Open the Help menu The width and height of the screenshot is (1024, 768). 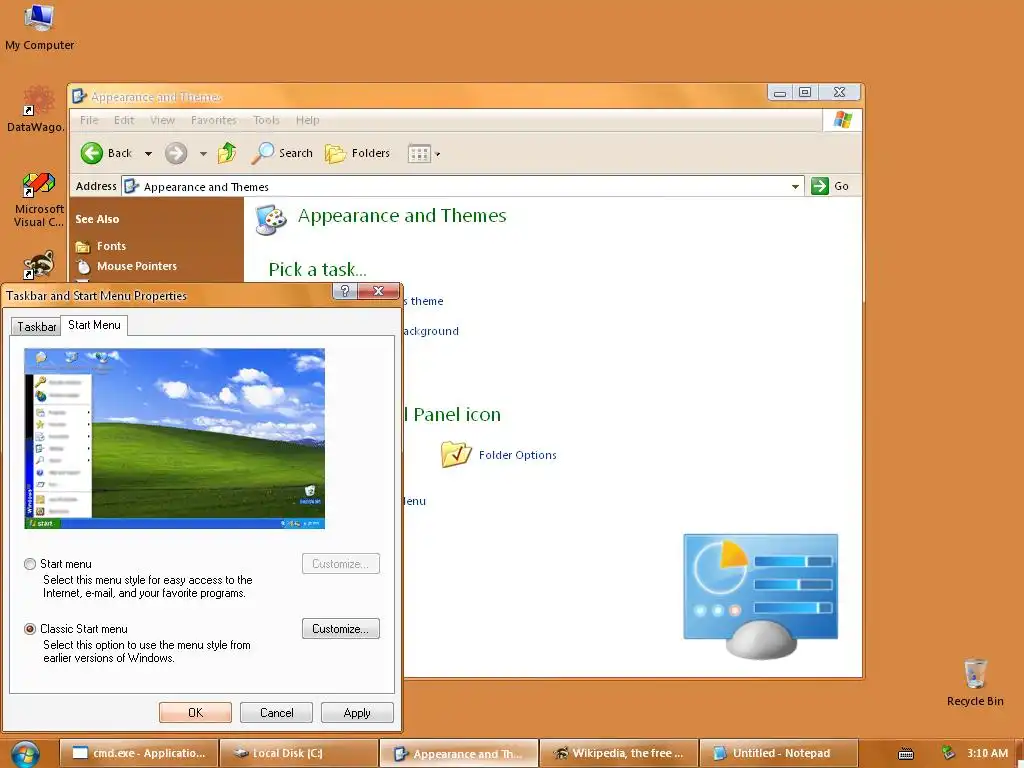(x=308, y=120)
